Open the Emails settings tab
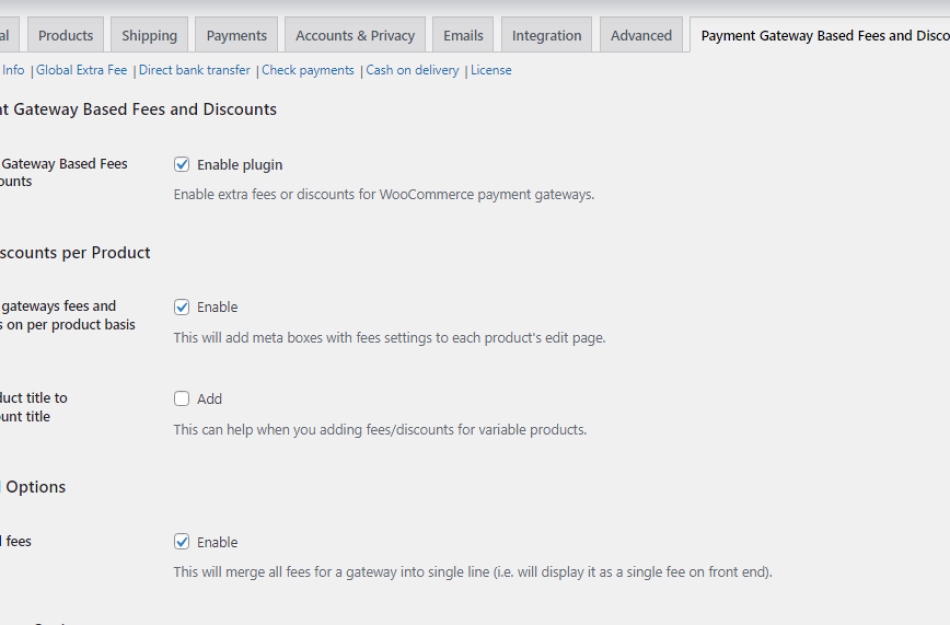 pyautogui.click(x=462, y=34)
